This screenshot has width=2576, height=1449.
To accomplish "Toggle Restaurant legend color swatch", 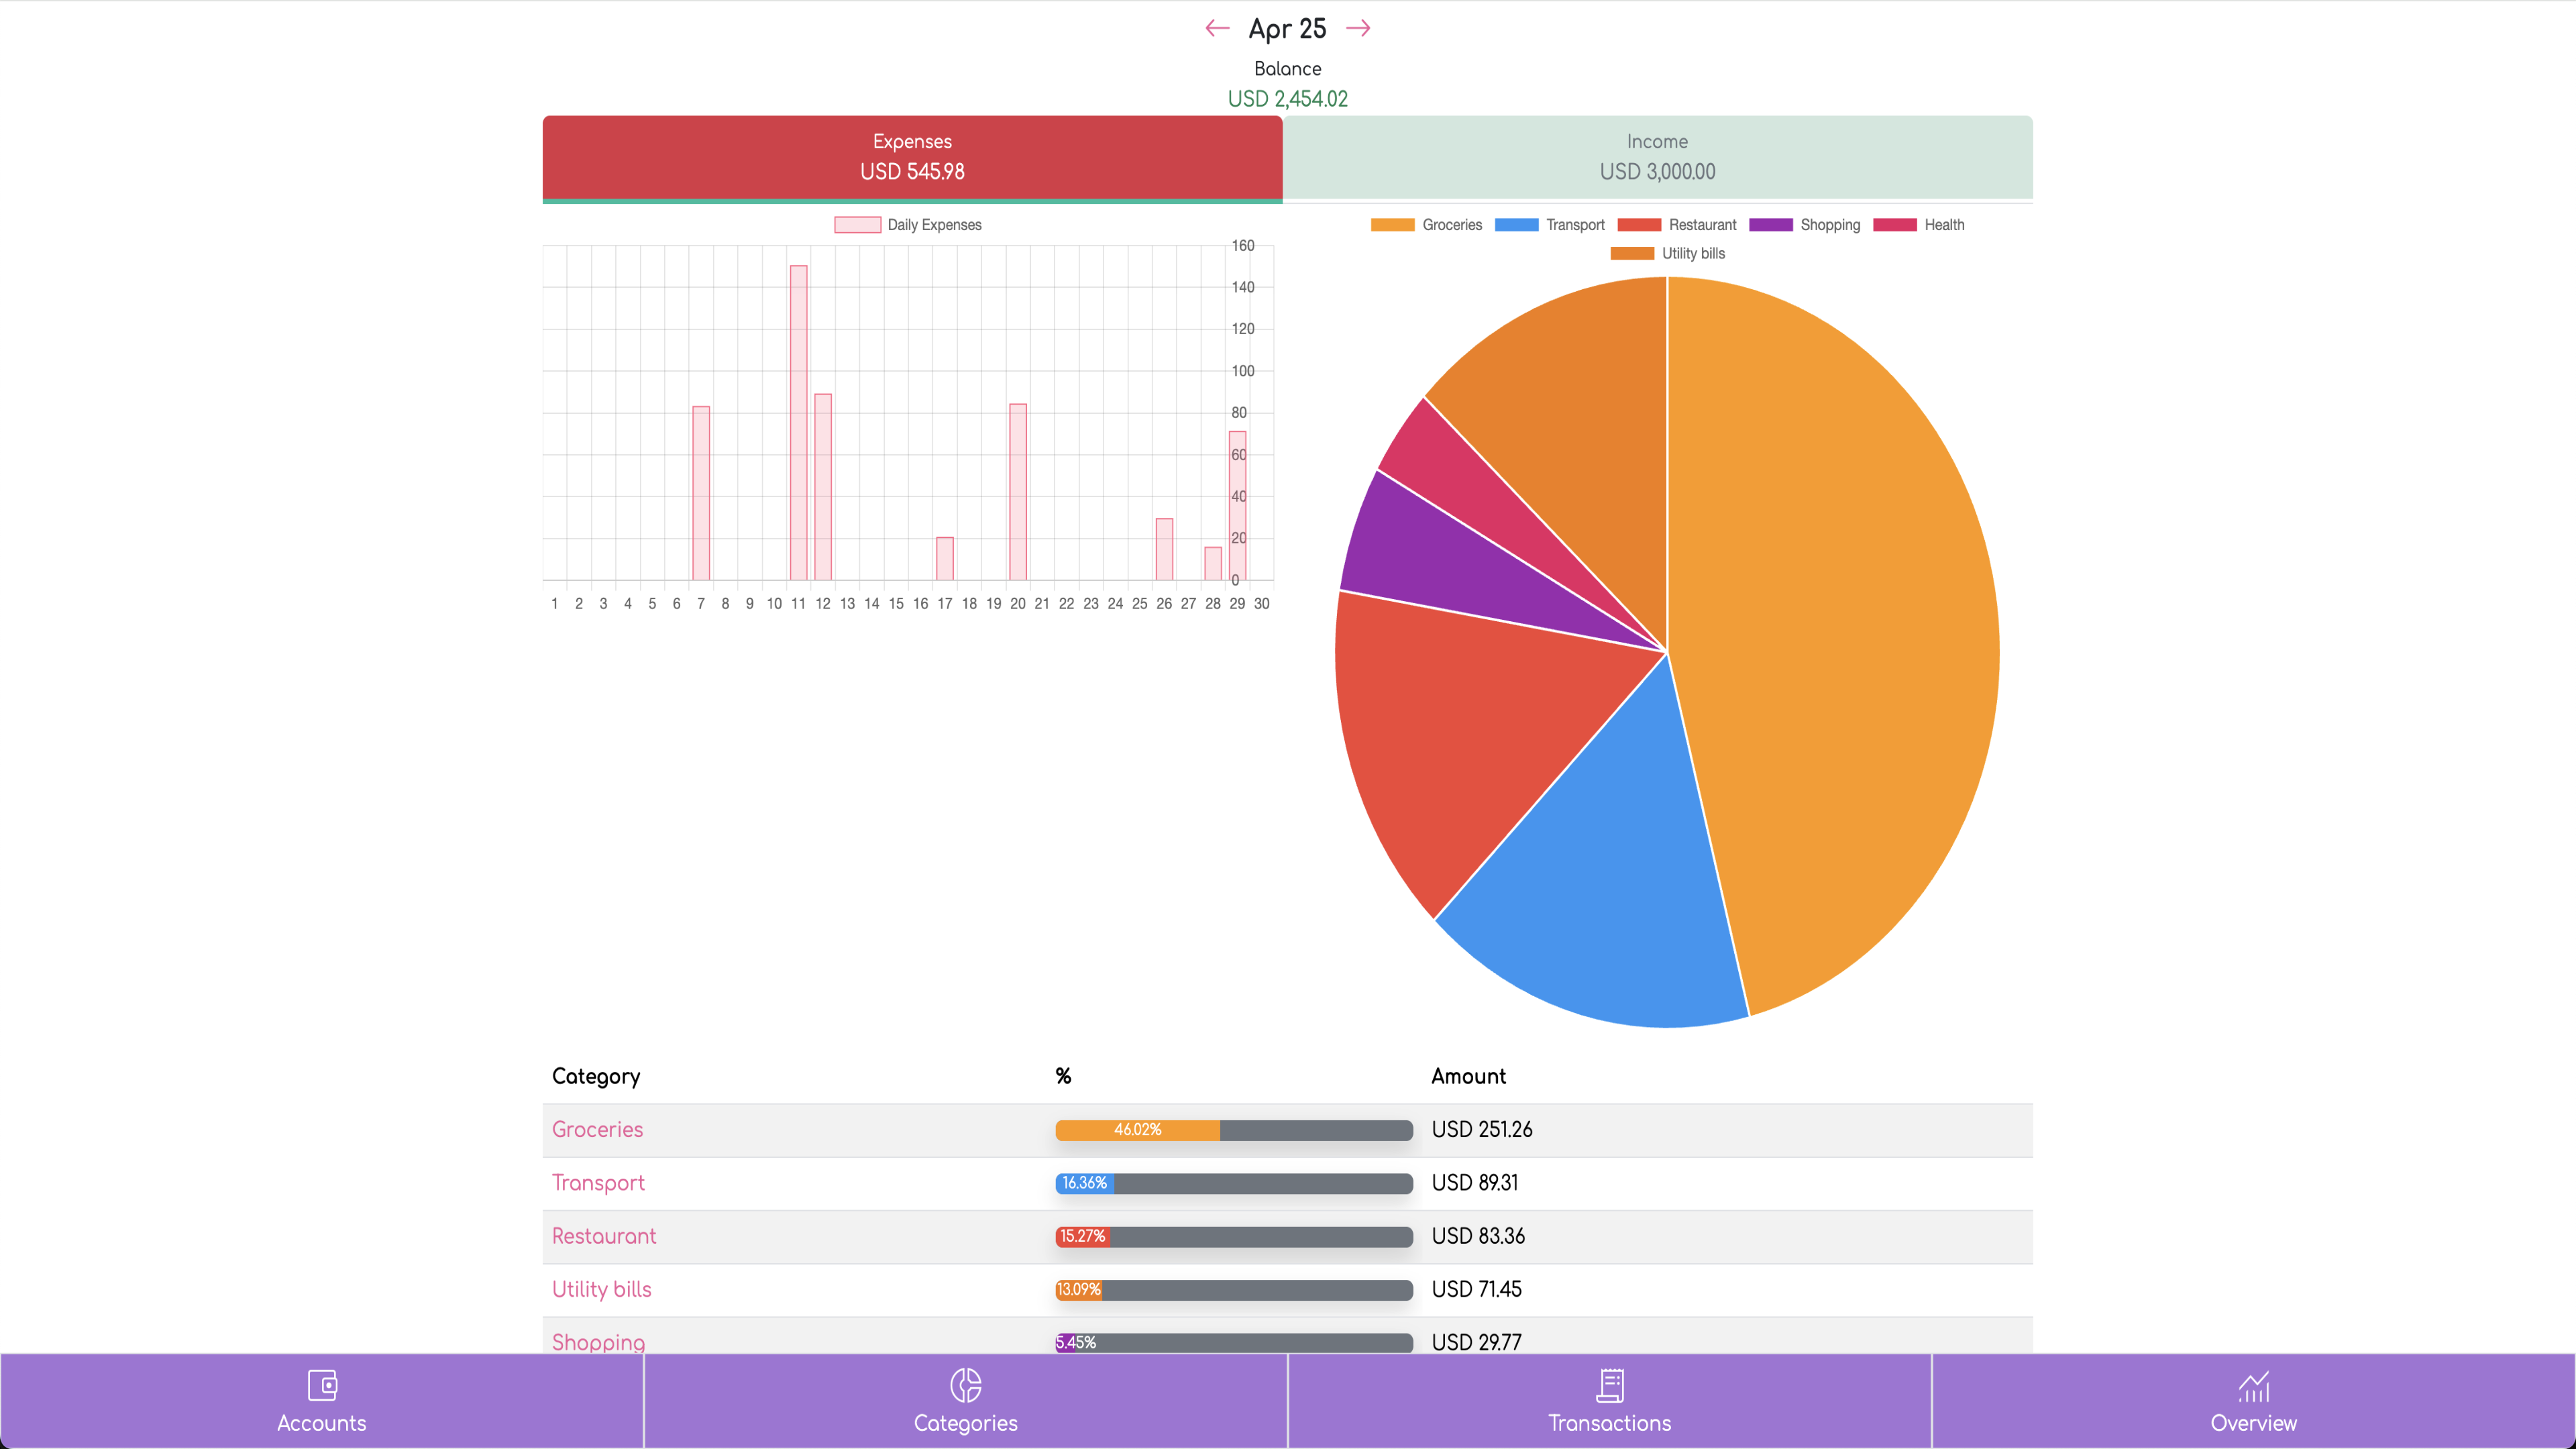I will pyautogui.click(x=1639, y=225).
